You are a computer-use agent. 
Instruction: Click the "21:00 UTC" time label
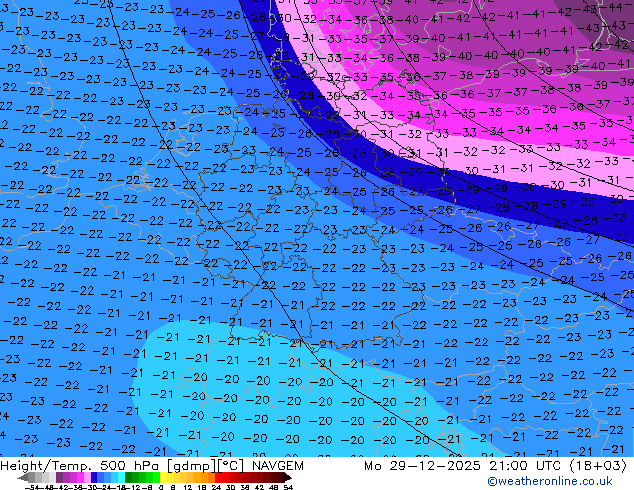524,466
